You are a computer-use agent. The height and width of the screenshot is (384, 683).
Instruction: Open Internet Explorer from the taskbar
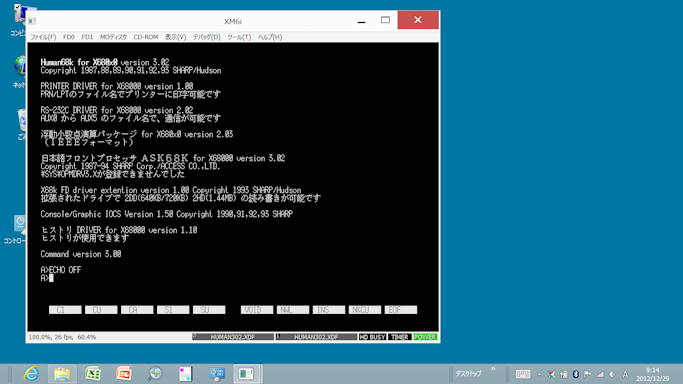[x=31, y=374]
